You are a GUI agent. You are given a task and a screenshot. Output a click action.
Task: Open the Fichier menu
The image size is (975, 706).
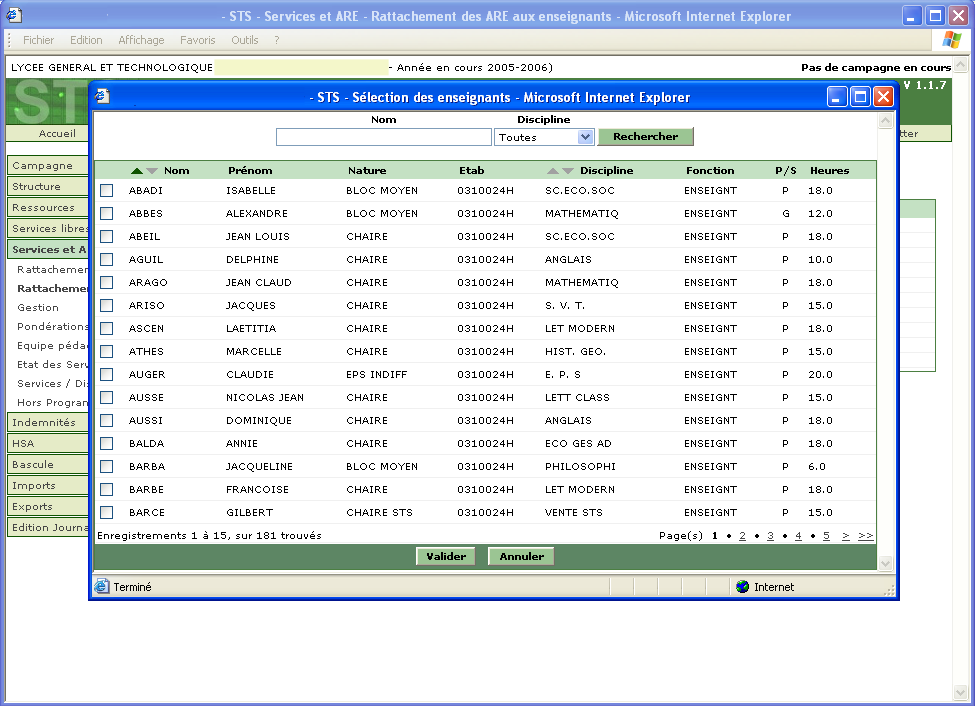click(x=39, y=40)
